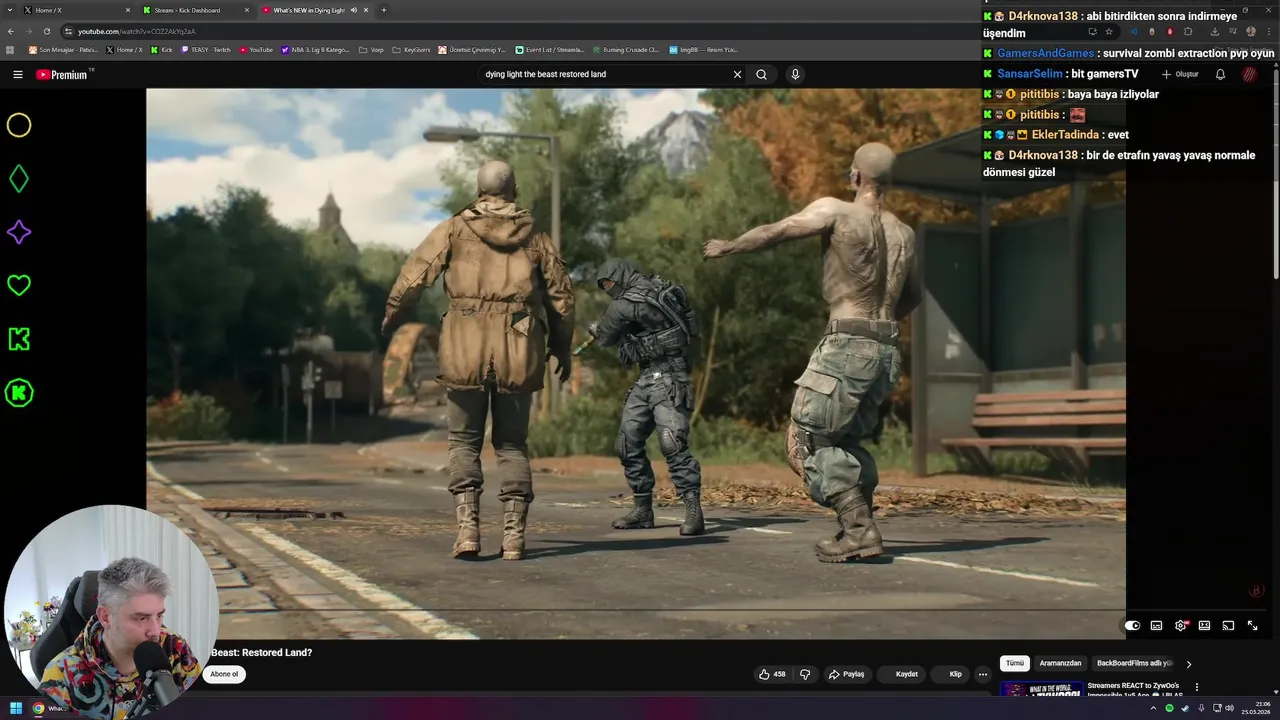Screen dimensions: 1280x720
Task: Select the Tümü filter chip
Action: [x=1015, y=663]
